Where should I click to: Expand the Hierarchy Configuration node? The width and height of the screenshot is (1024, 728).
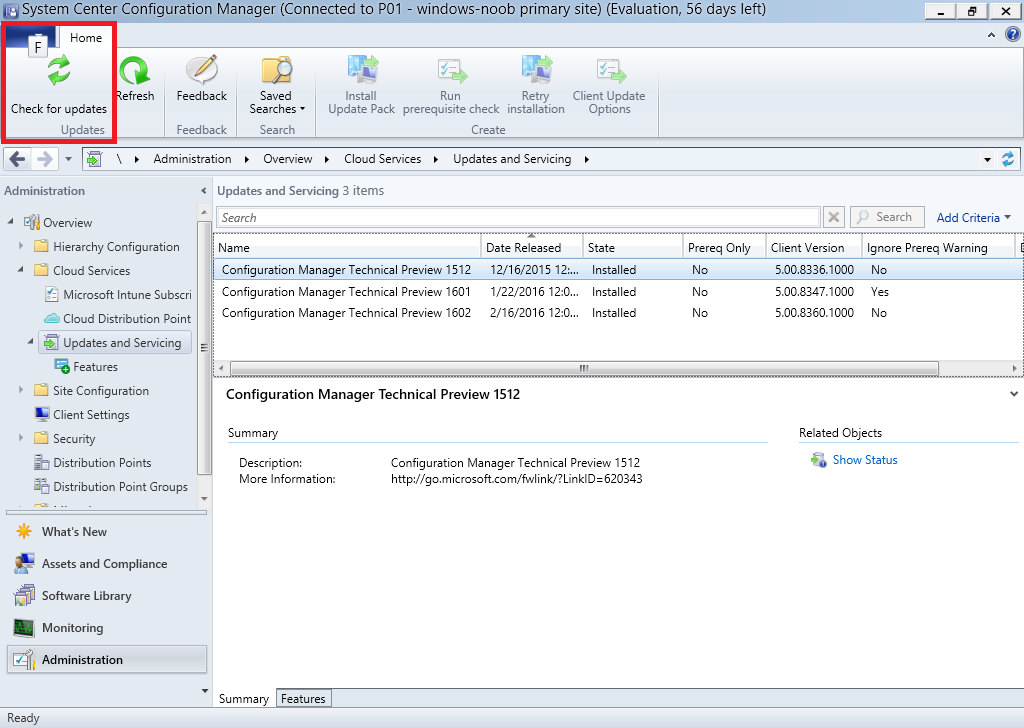(21, 246)
